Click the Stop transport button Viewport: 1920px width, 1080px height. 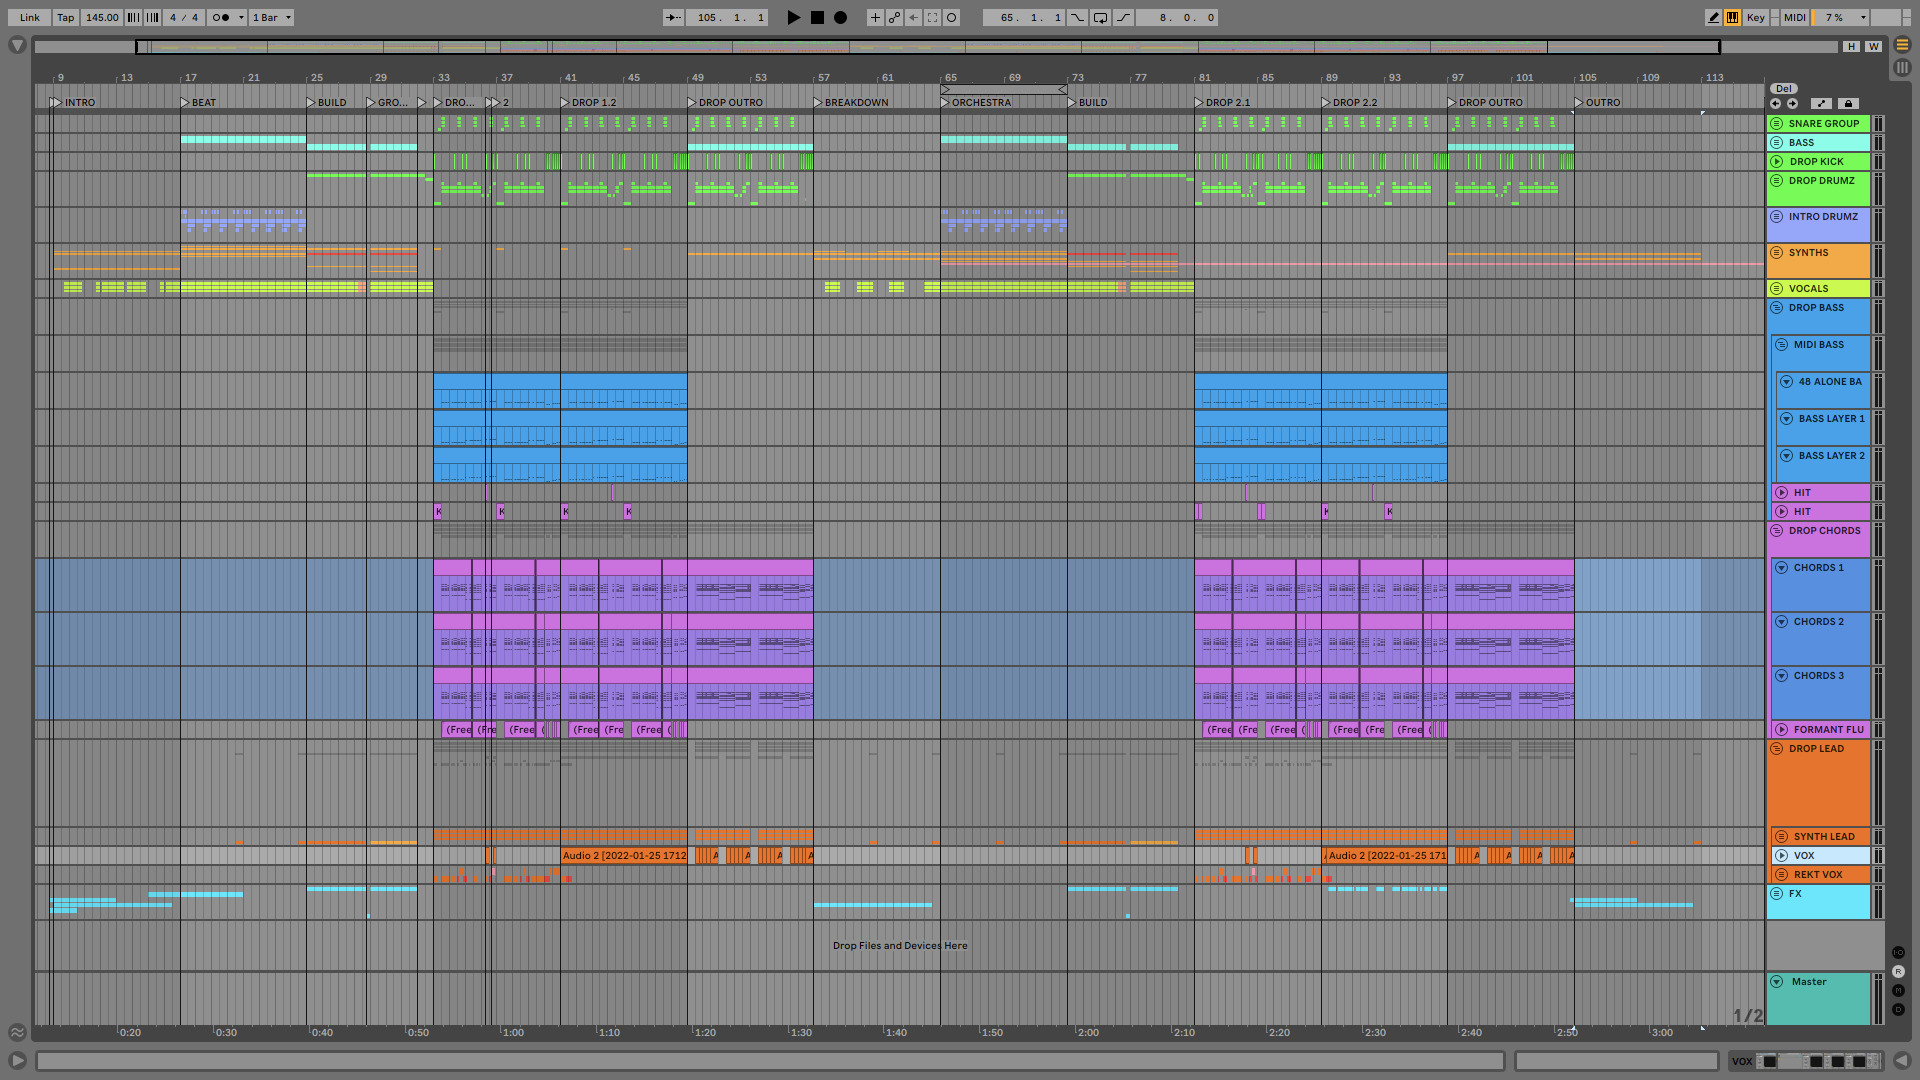(817, 17)
